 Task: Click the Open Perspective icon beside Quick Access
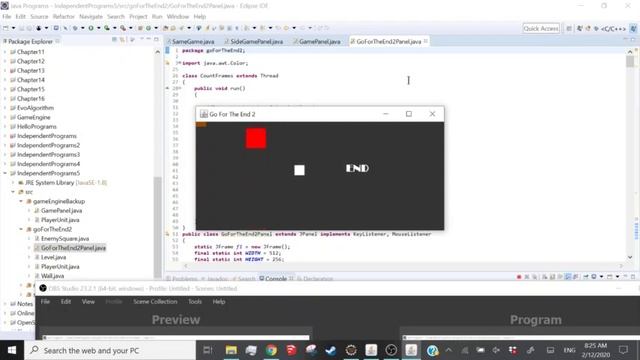pyautogui.click(x=569, y=29)
